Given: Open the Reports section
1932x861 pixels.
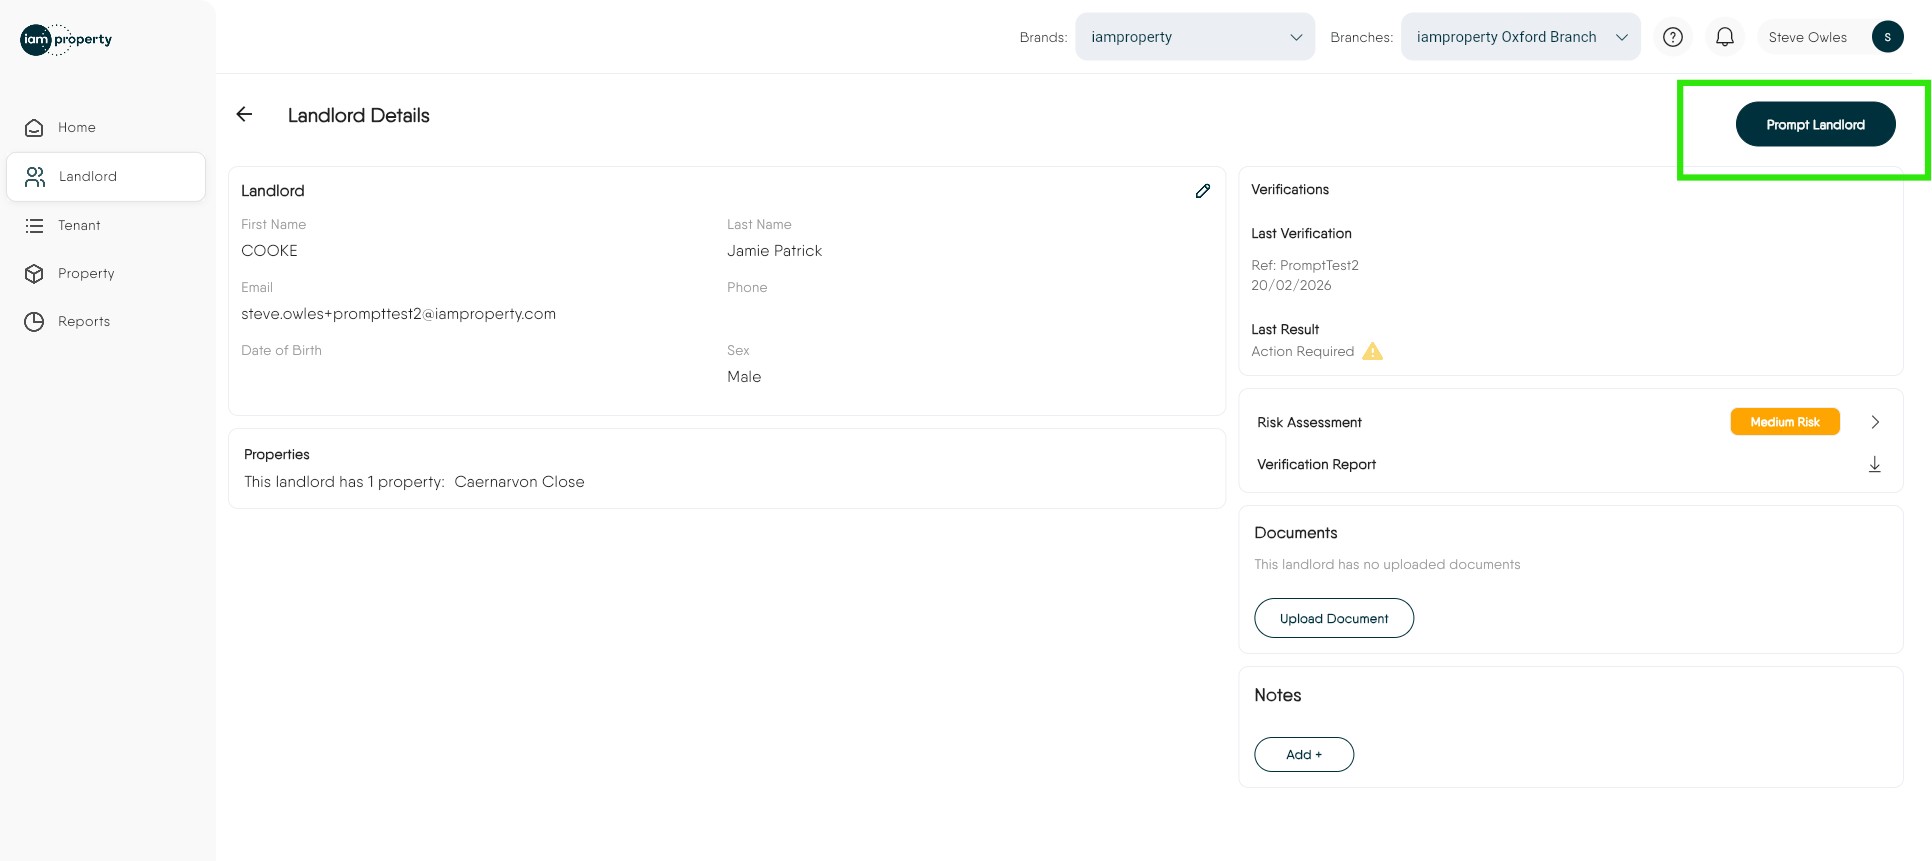Looking at the screenshot, I should (84, 322).
